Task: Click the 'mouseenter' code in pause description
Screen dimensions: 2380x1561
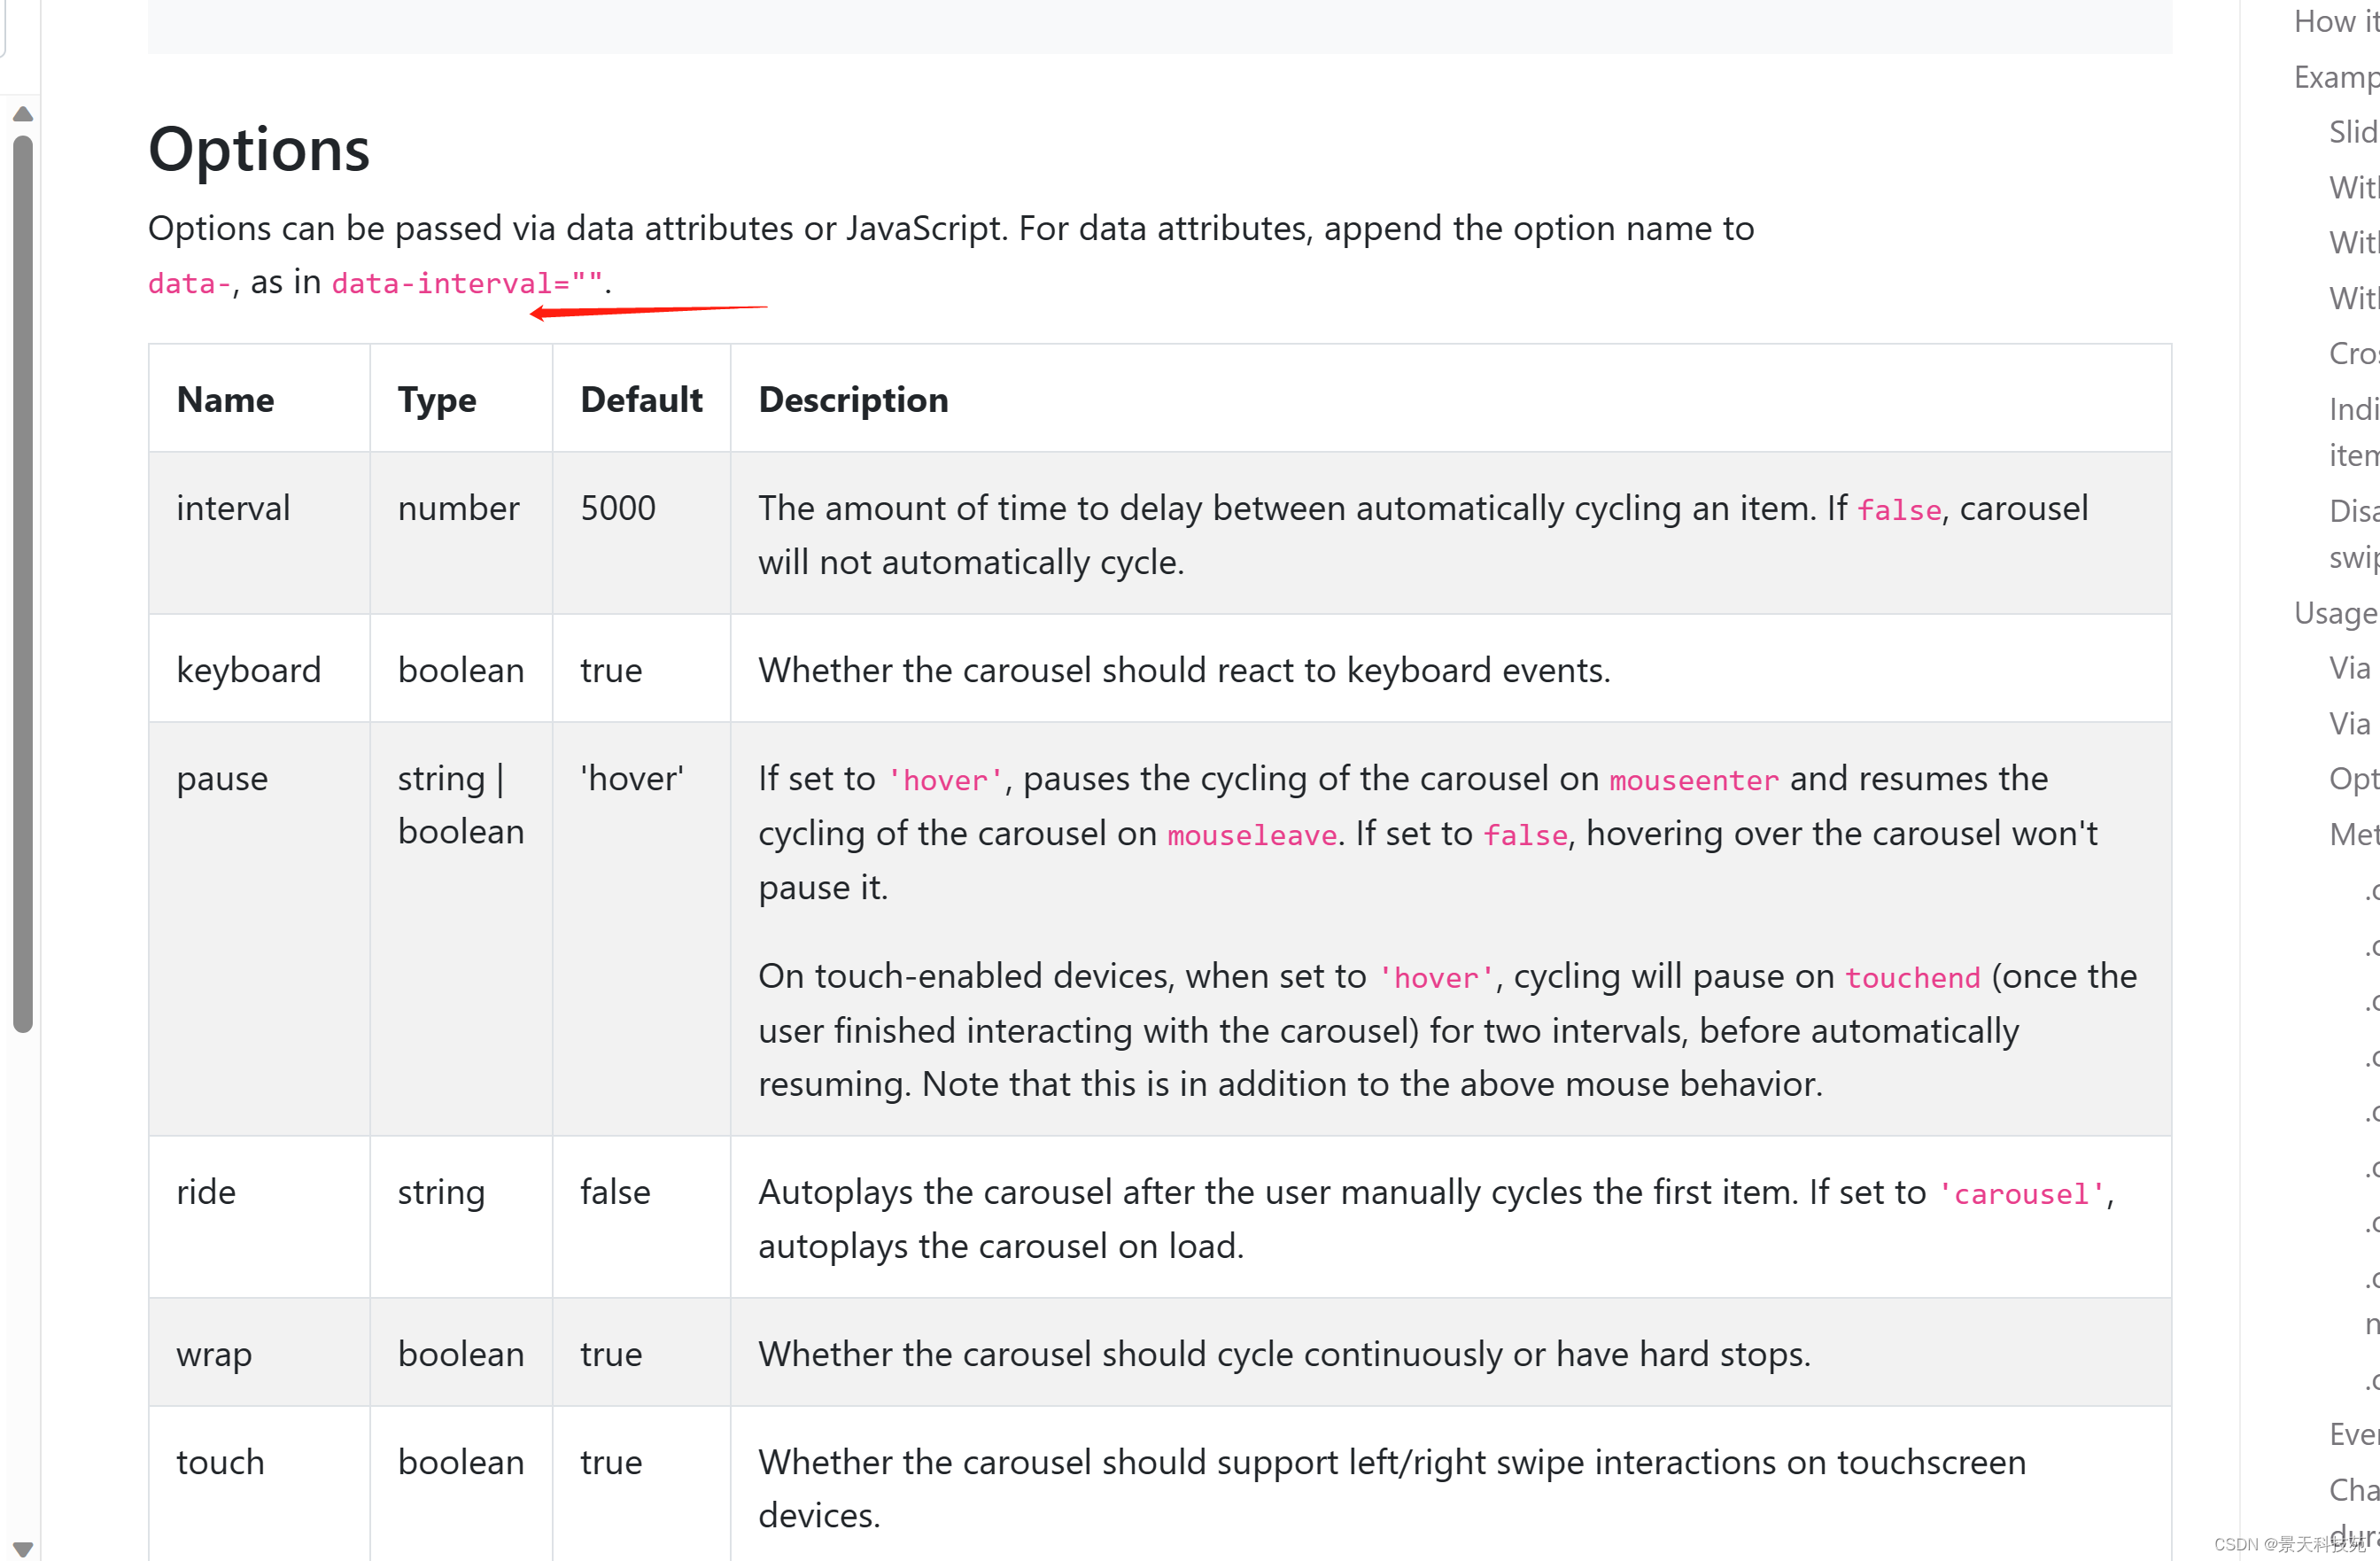Action: click(1694, 780)
